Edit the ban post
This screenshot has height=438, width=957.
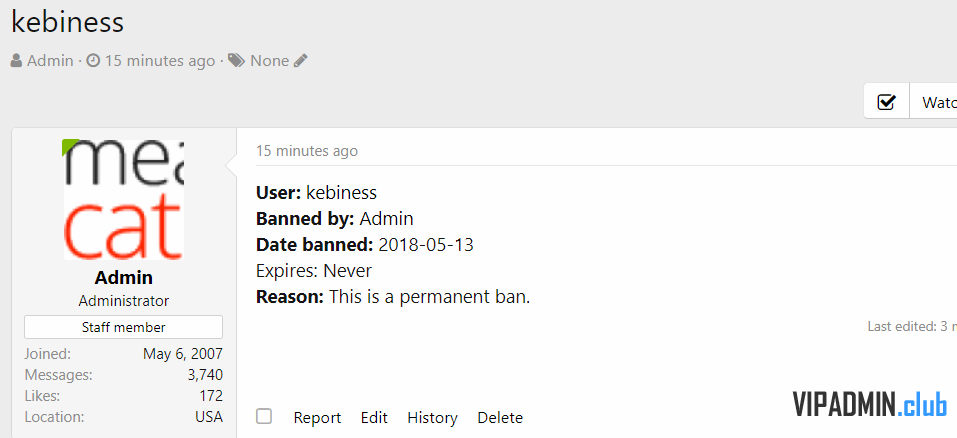click(x=374, y=418)
